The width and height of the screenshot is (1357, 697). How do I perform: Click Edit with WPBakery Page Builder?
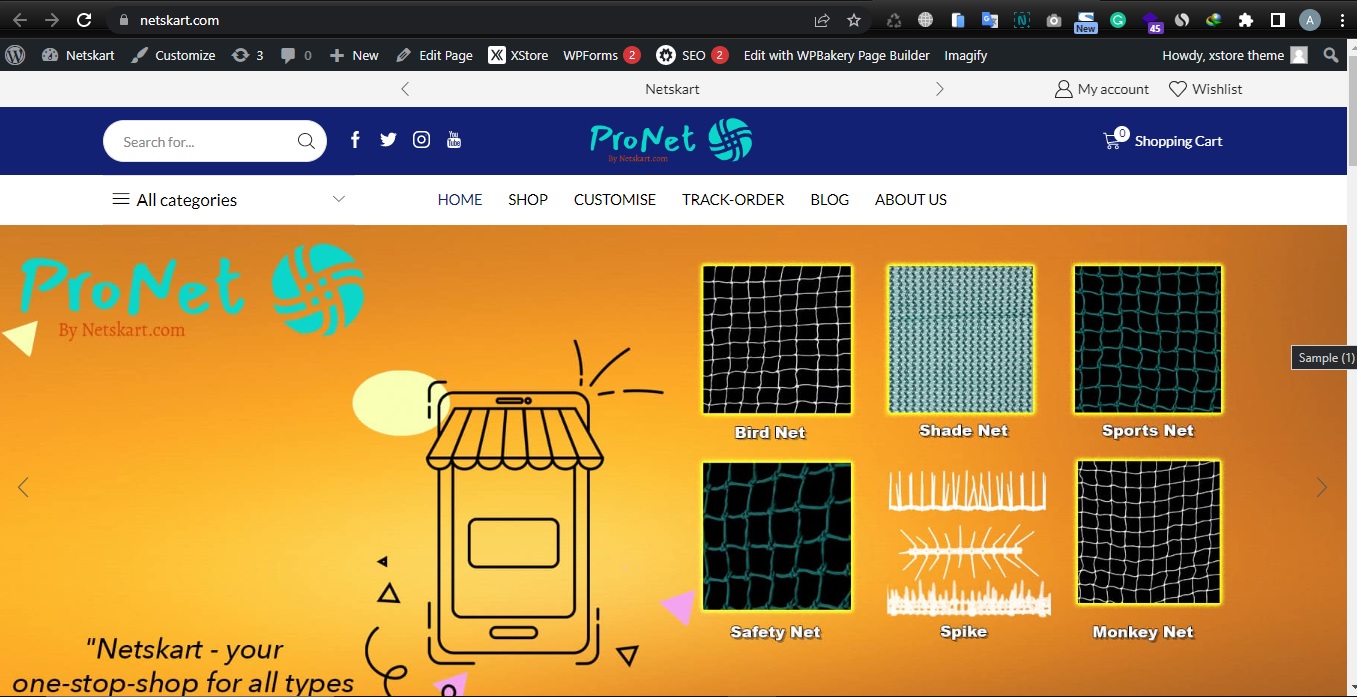[837, 55]
